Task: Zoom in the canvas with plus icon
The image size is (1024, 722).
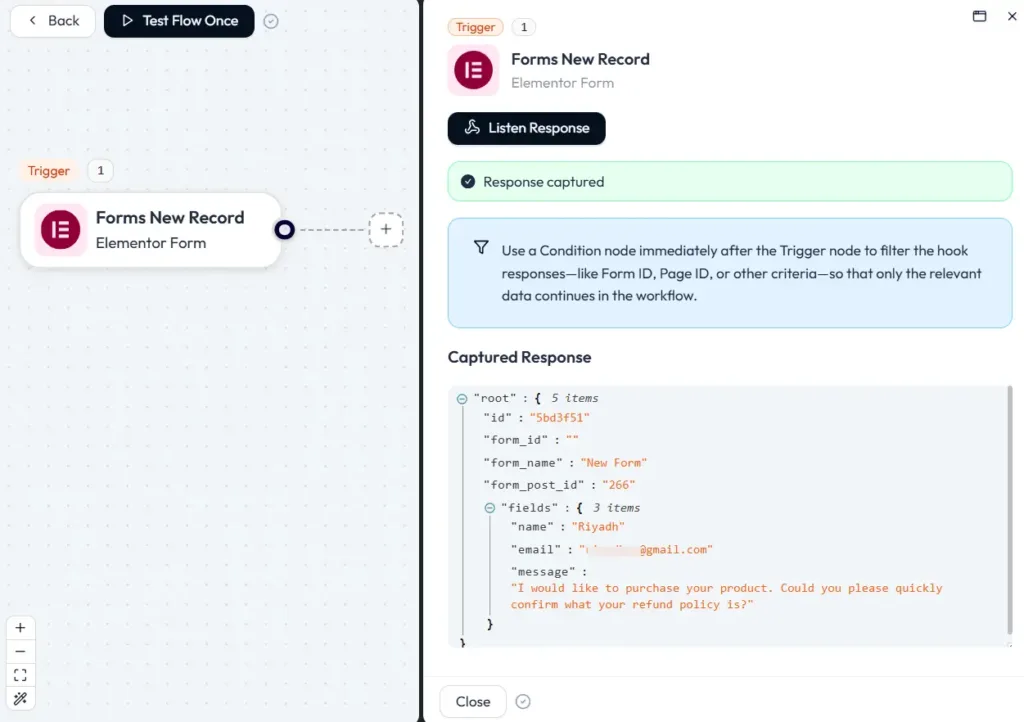Action: pyautogui.click(x=20, y=628)
